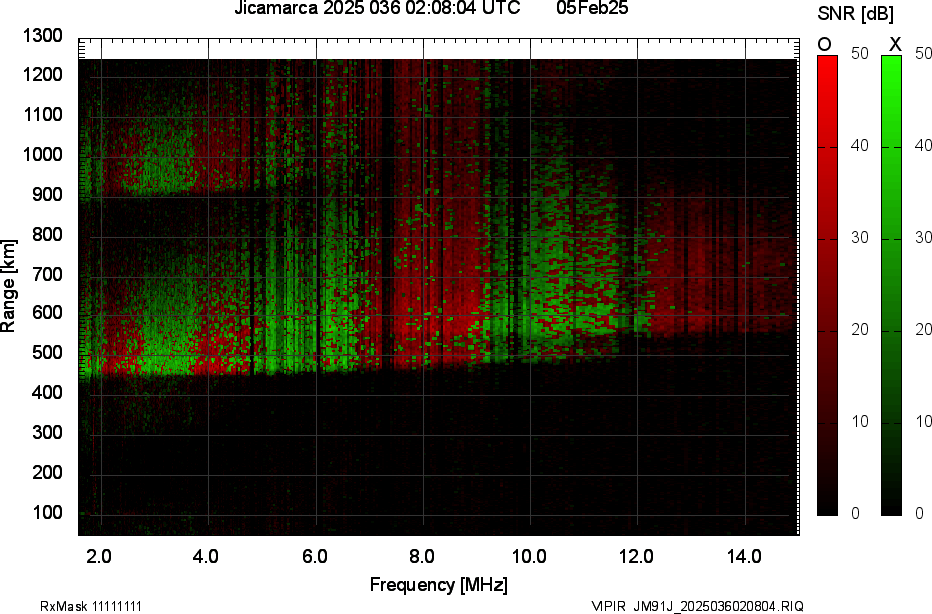Image resolution: width=932 pixels, height=614 pixels.
Task: Click the 40 label on the red O colorbar
Action: click(859, 146)
